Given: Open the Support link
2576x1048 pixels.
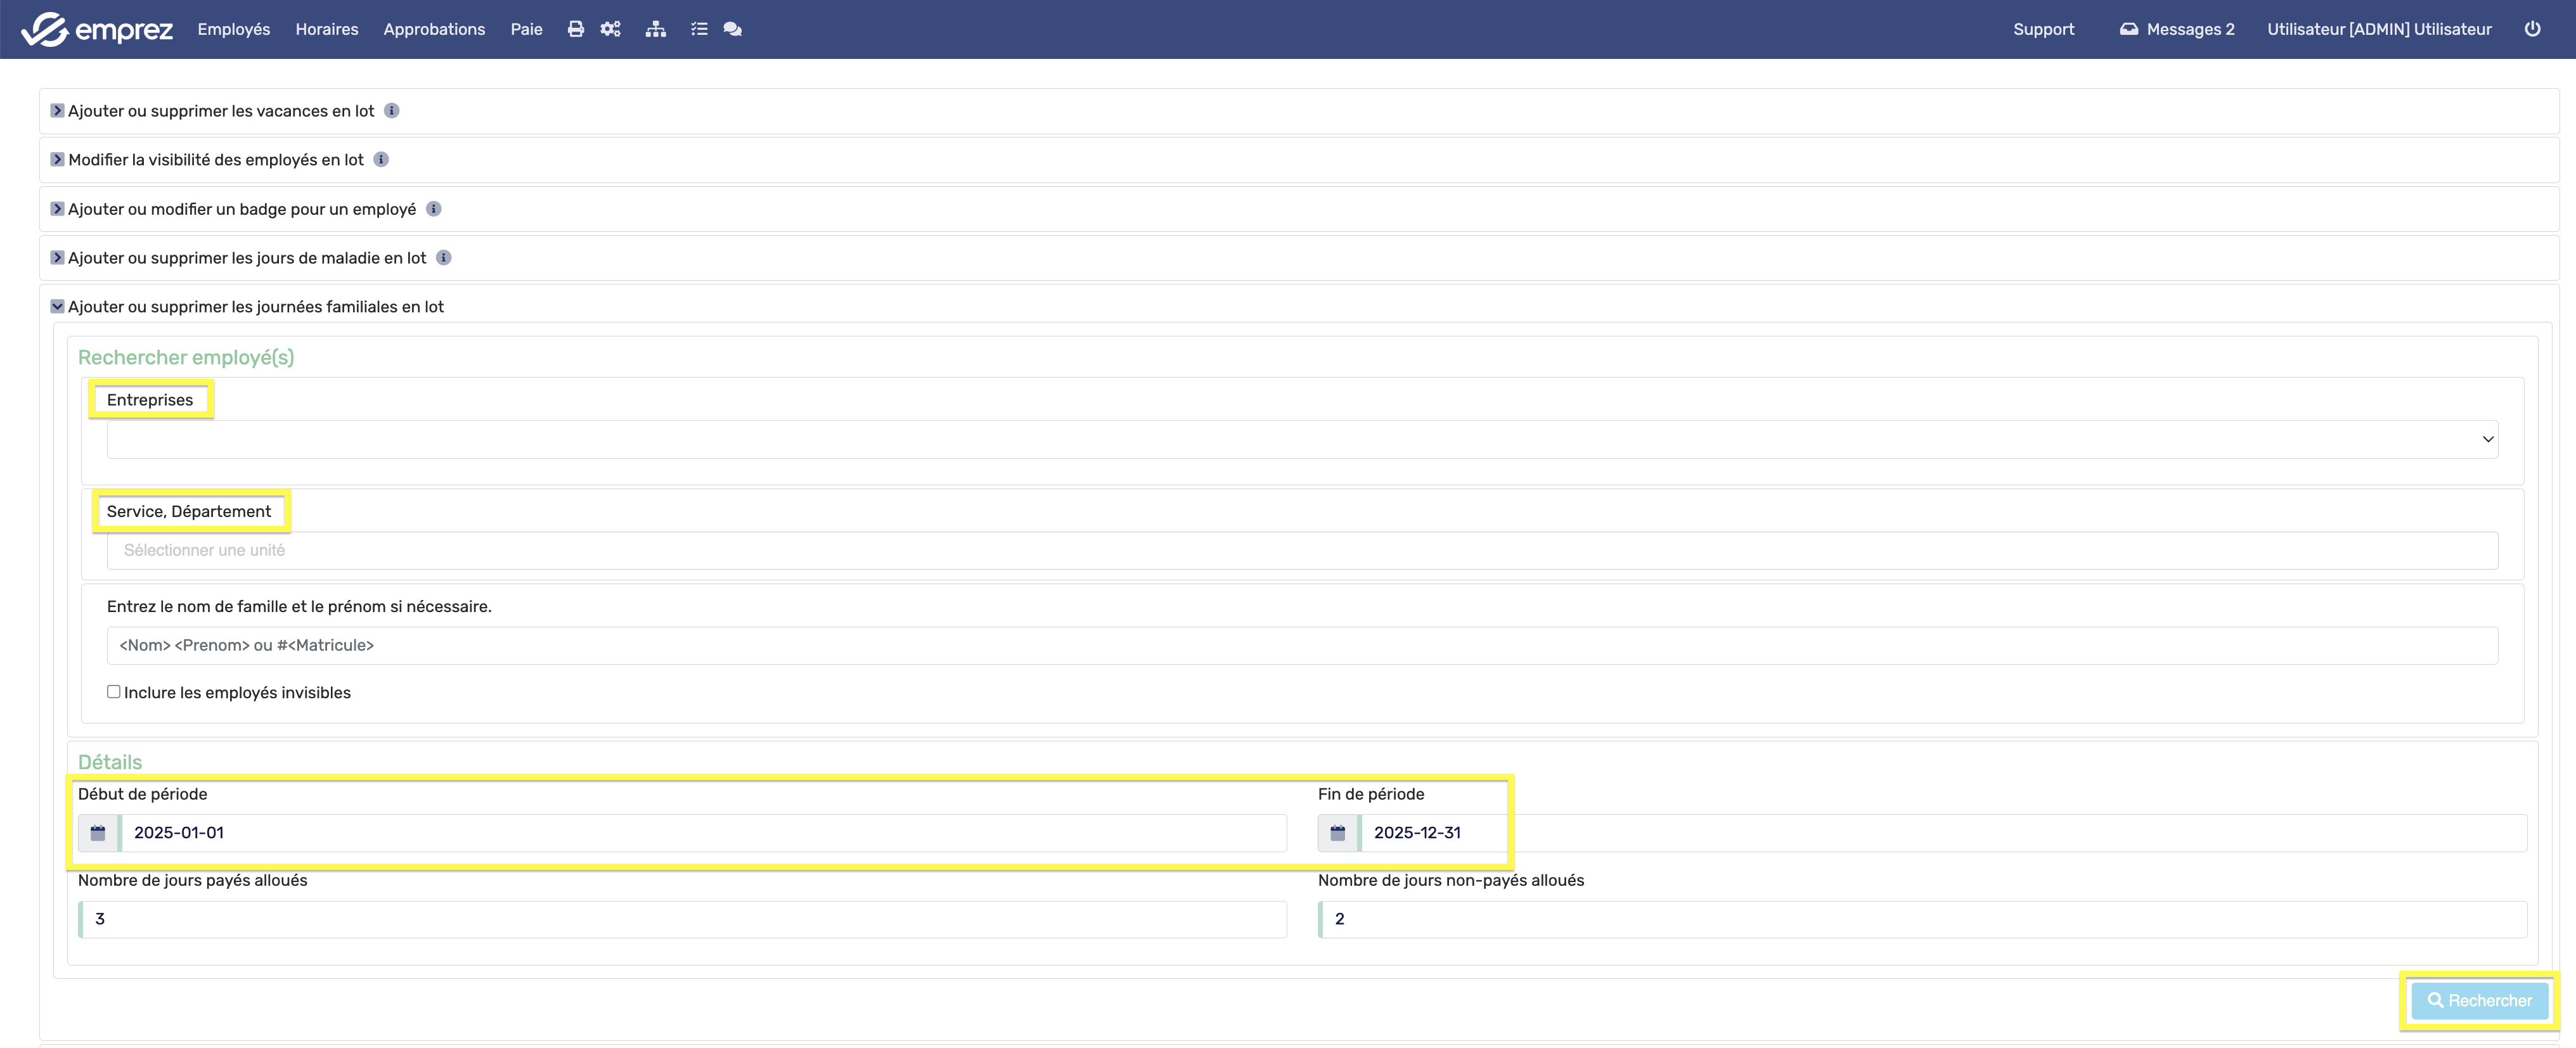Looking at the screenshot, I should coord(2043,29).
